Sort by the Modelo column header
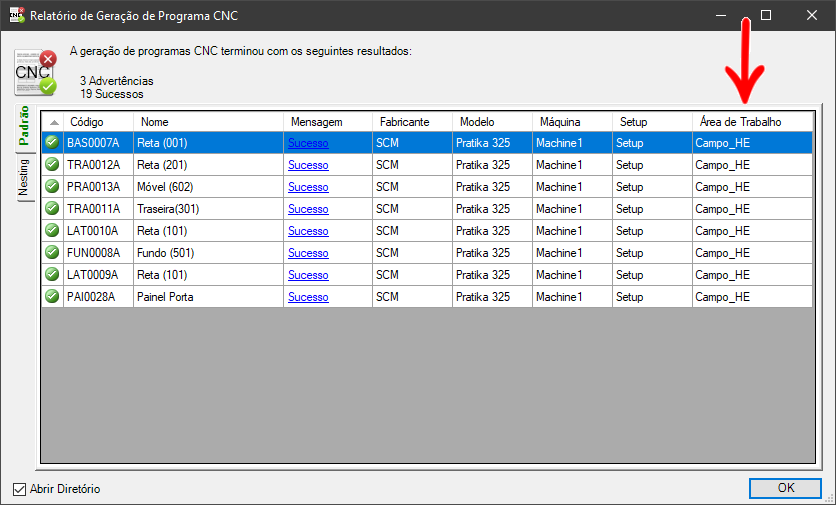 coord(492,122)
